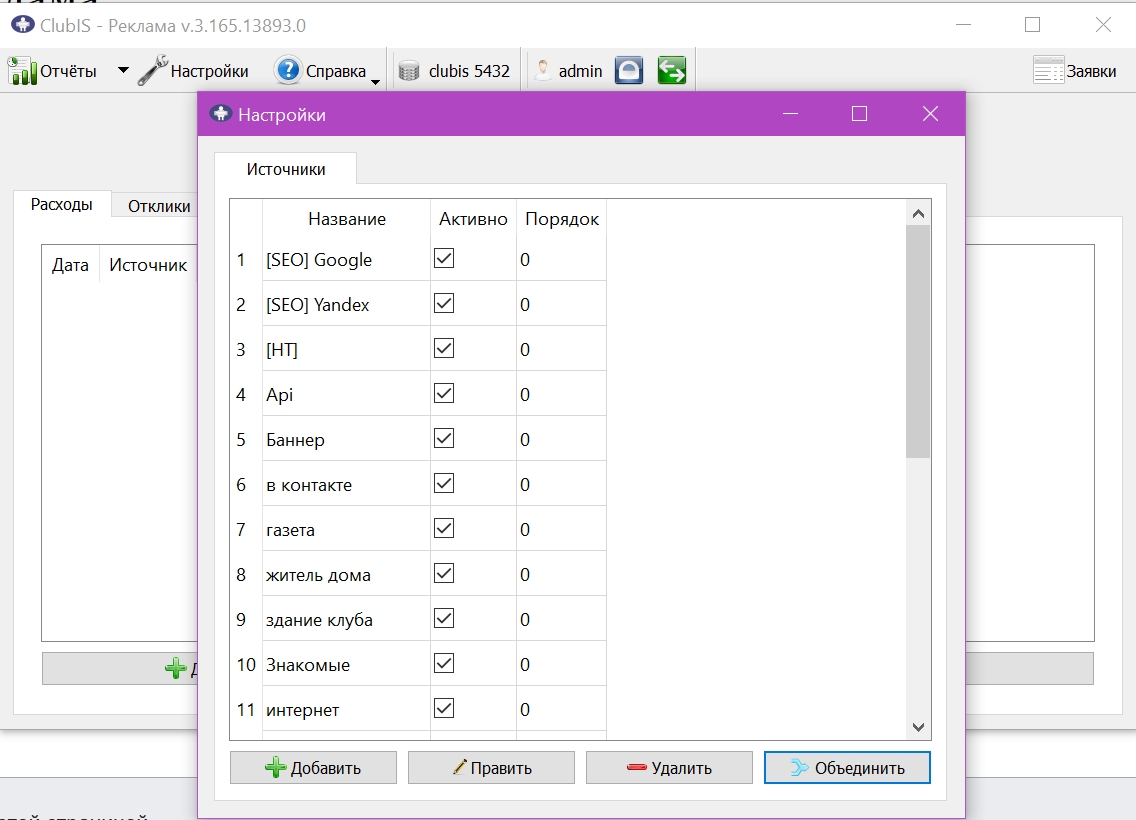
Task: Click the logo icon in Настройки title bar
Action: pyautogui.click(x=220, y=114)
